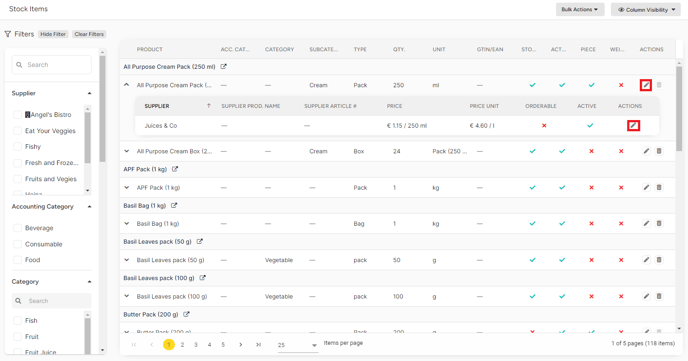Click the Category search field
The height and width of the screenshot is (361, 688).
click(52, 301)
